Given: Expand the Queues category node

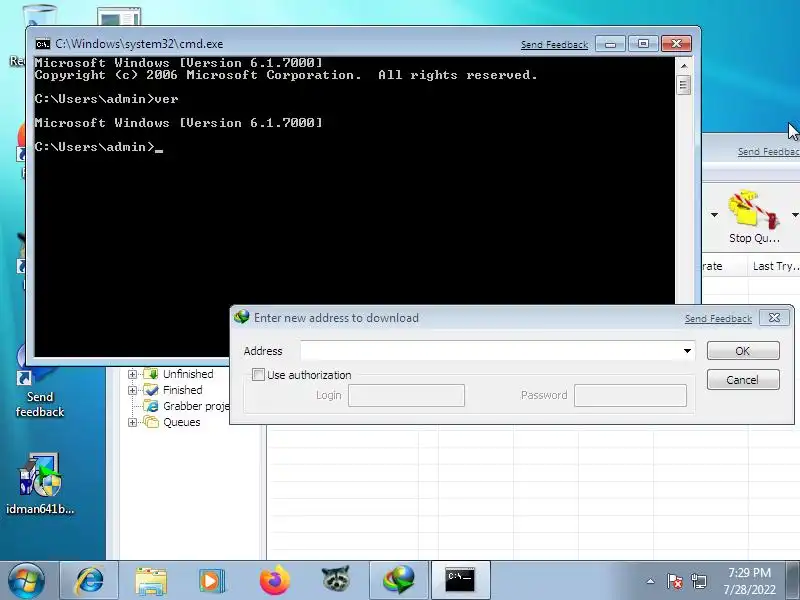Looking at the screenshot, I should (x=132, y=422).
